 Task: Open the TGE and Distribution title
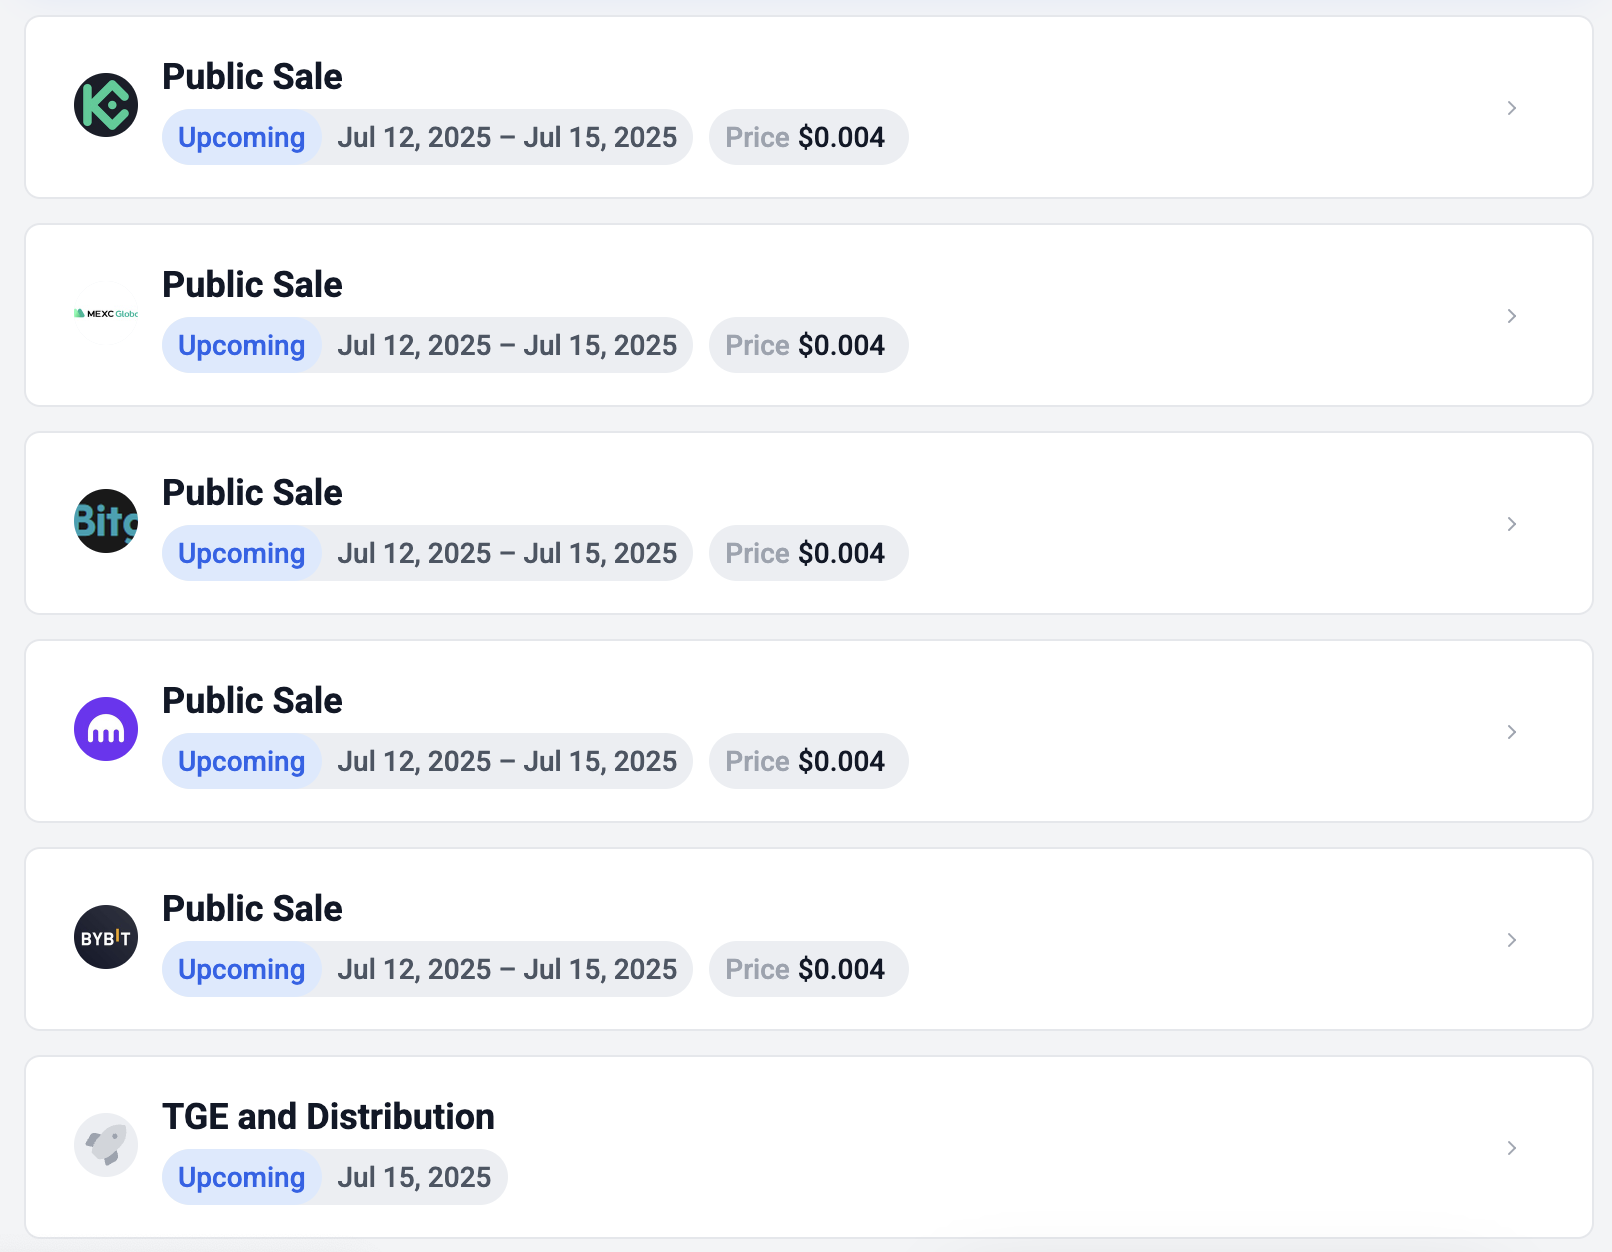[x=328, y=1117]
